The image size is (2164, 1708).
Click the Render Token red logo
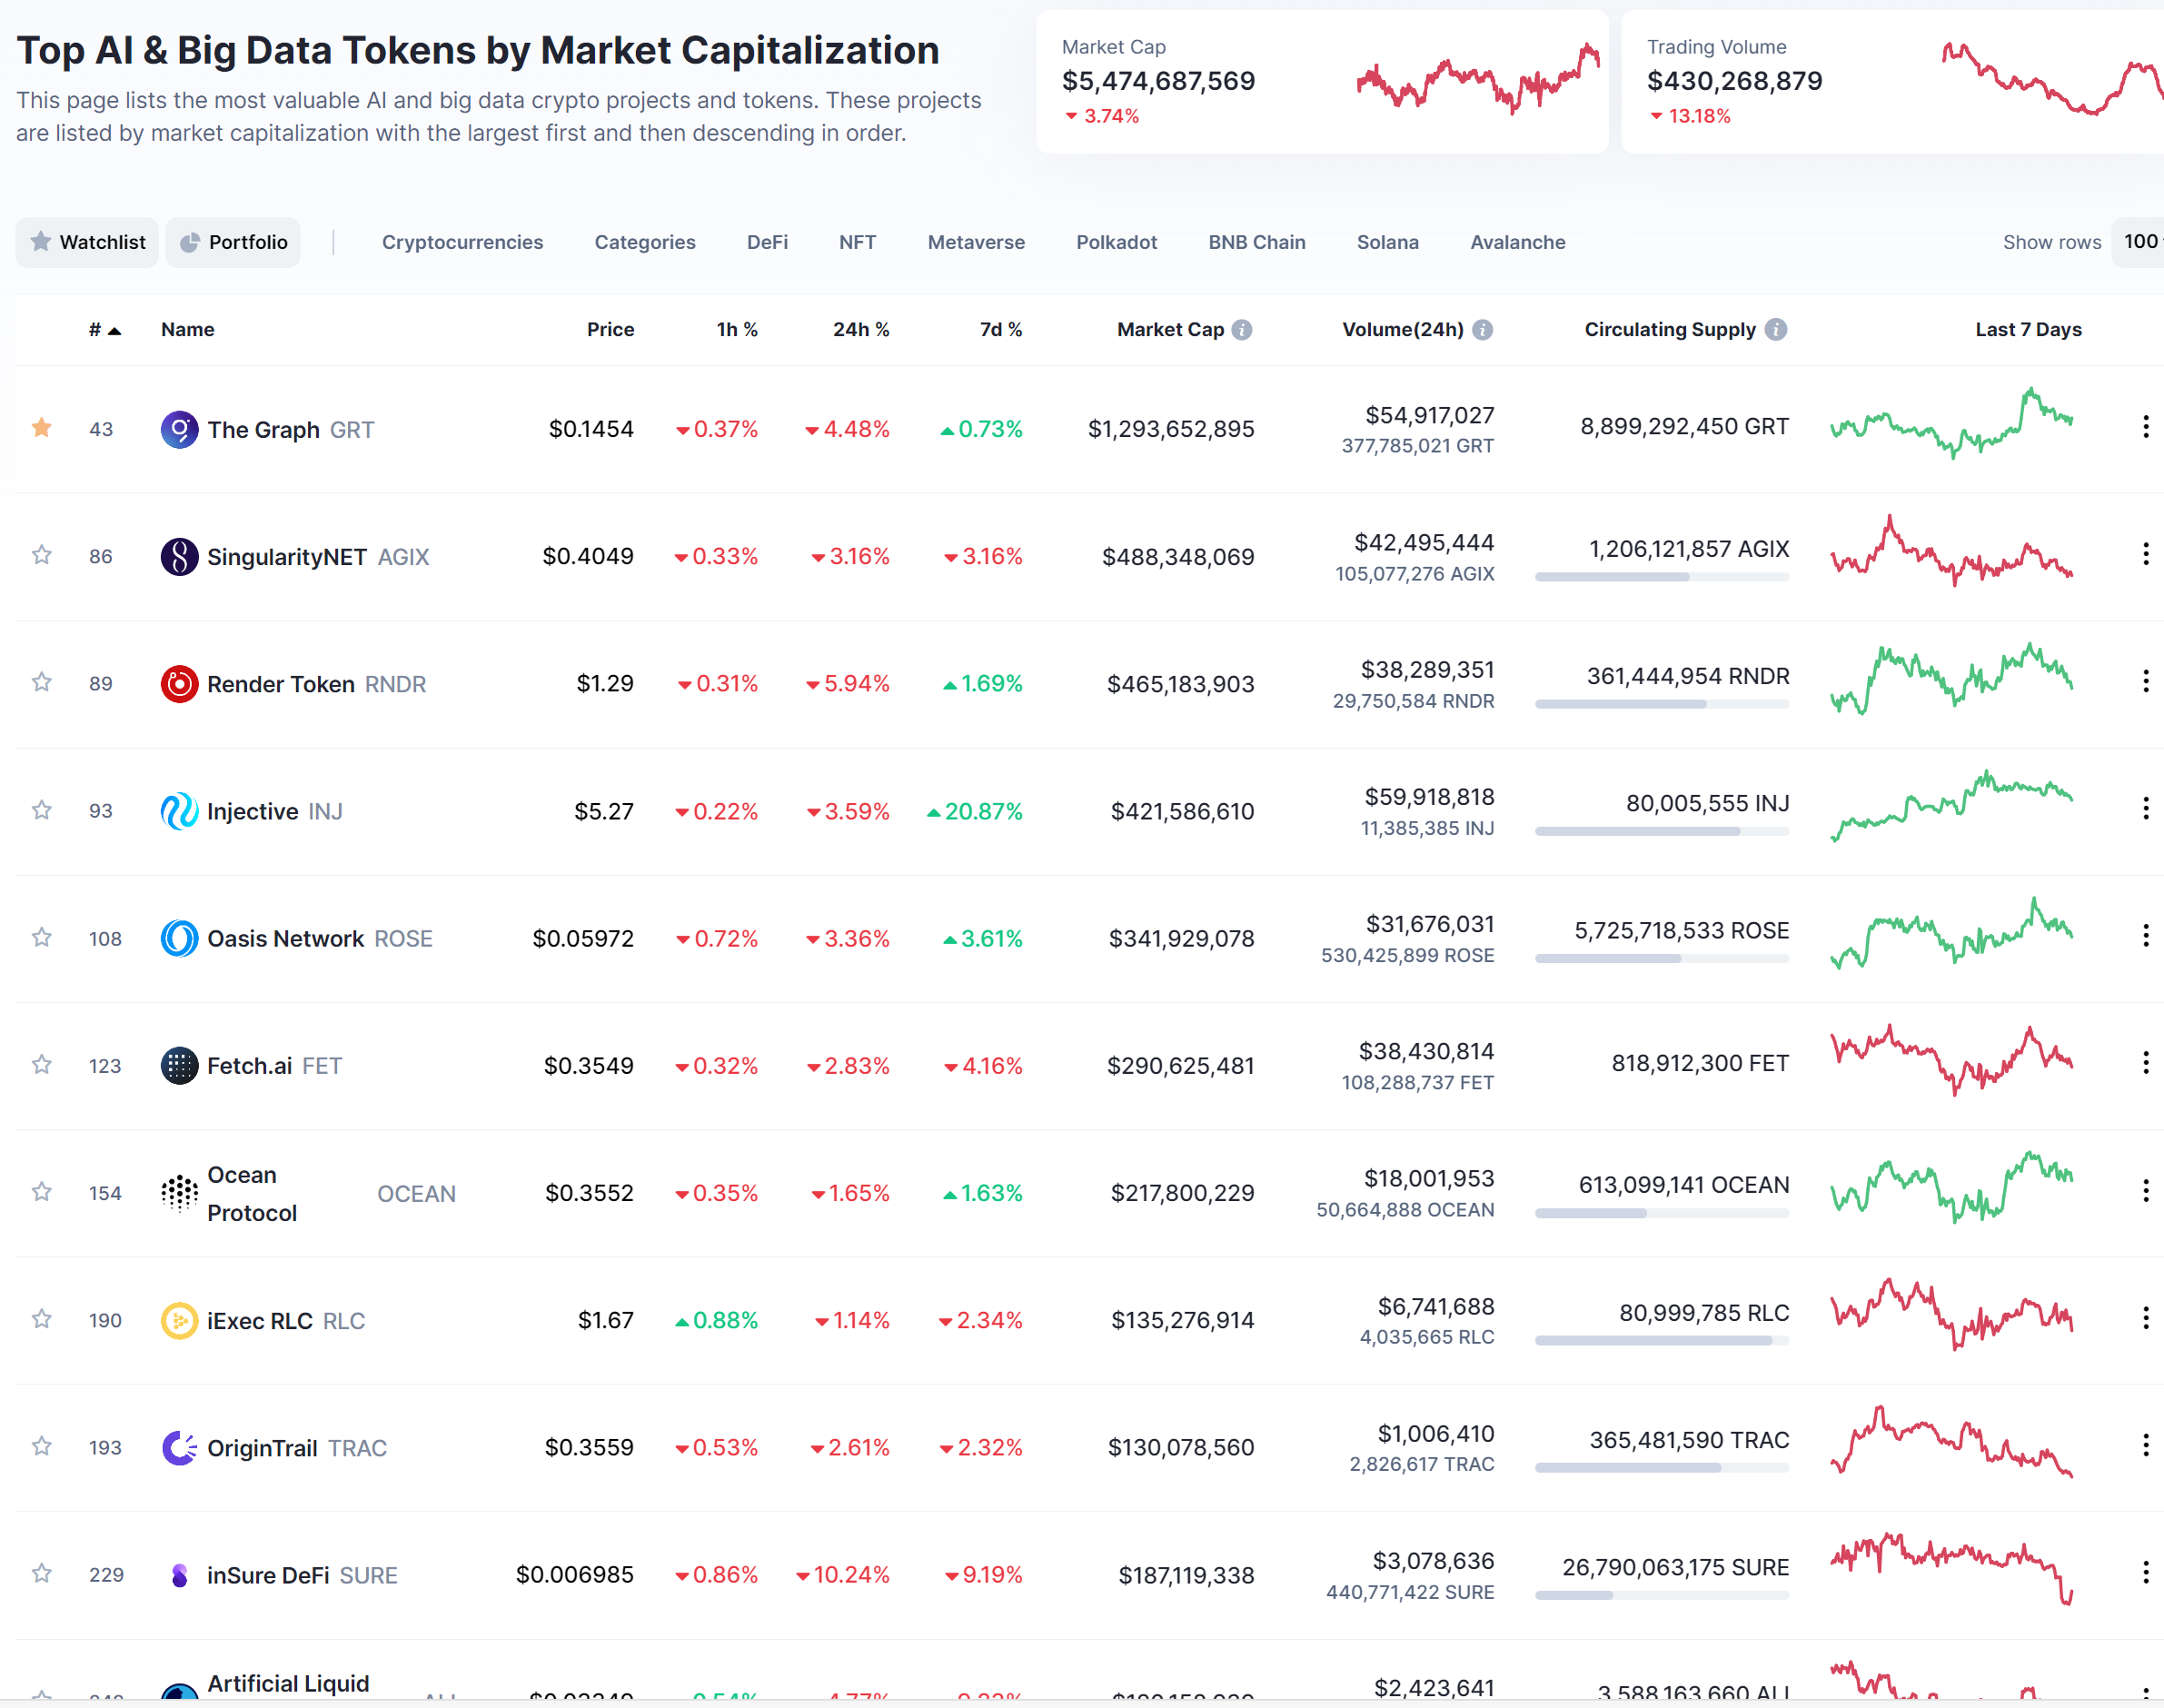[179, 684]
